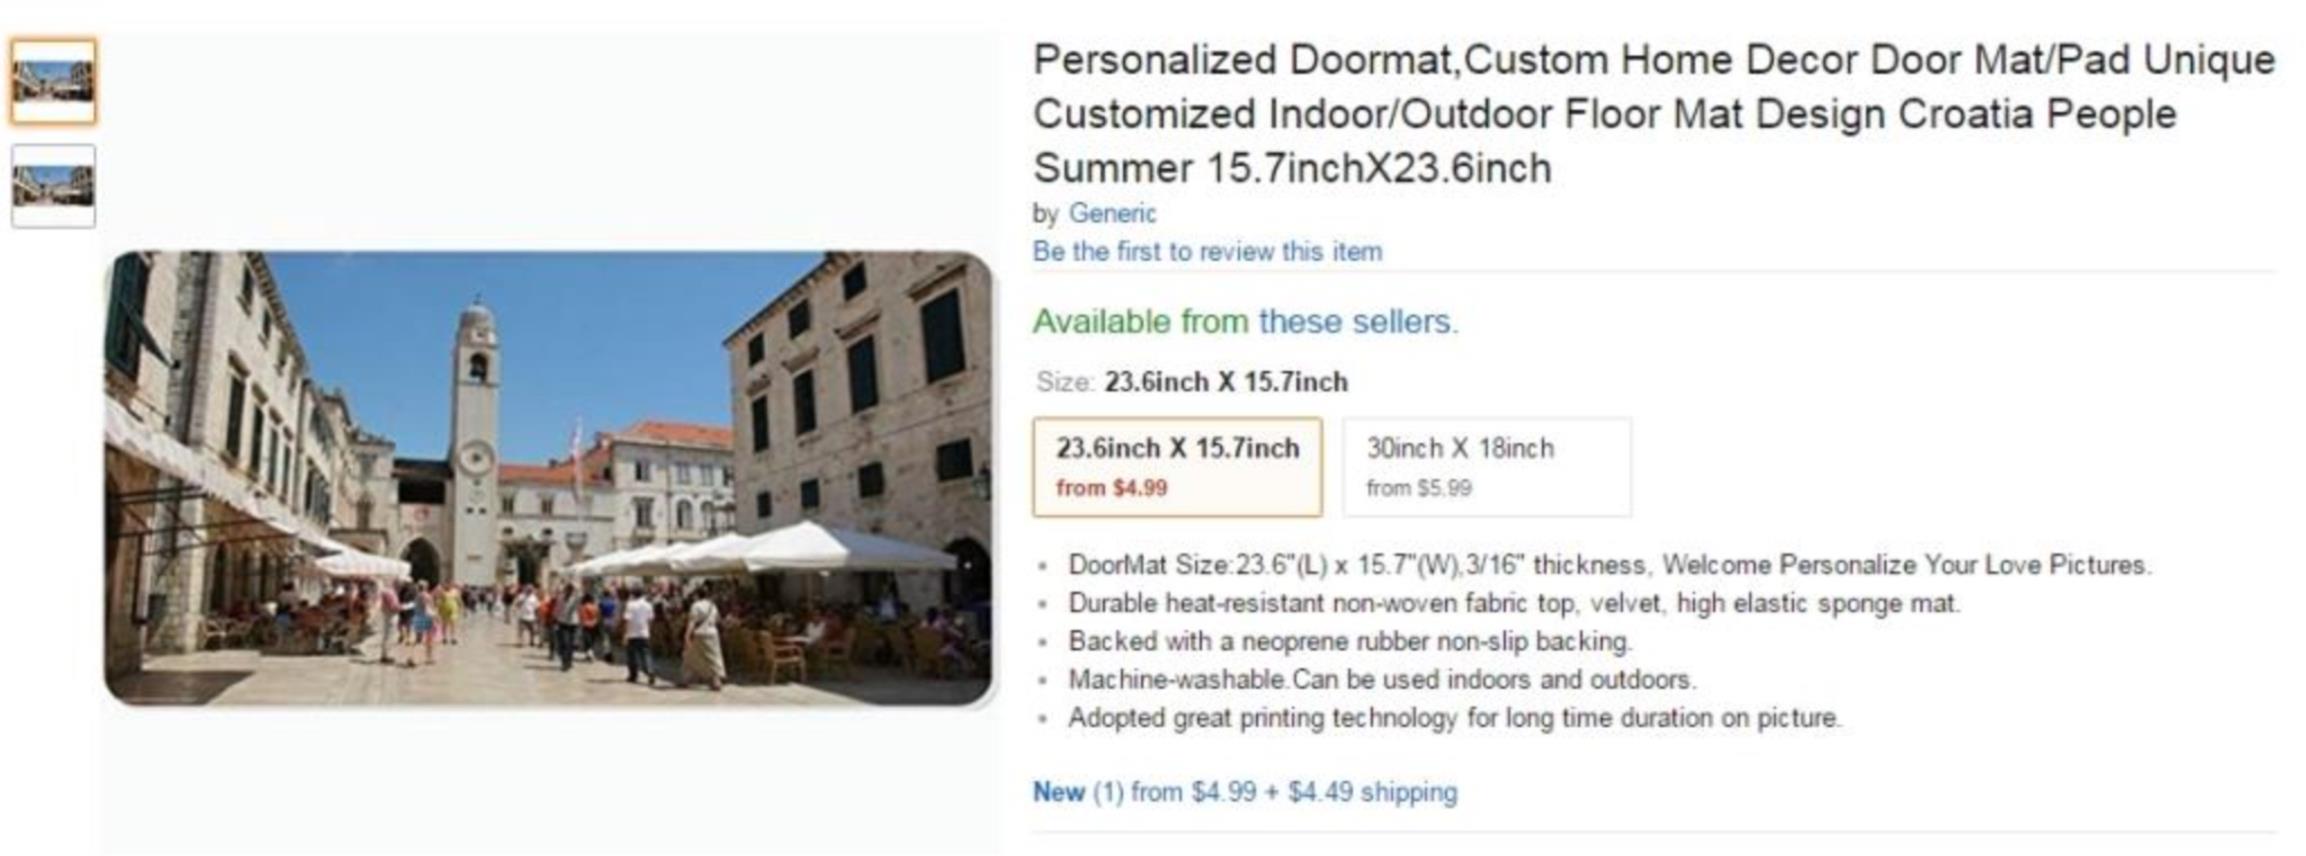Open New (1) offers link

[x=1078, y=792]
